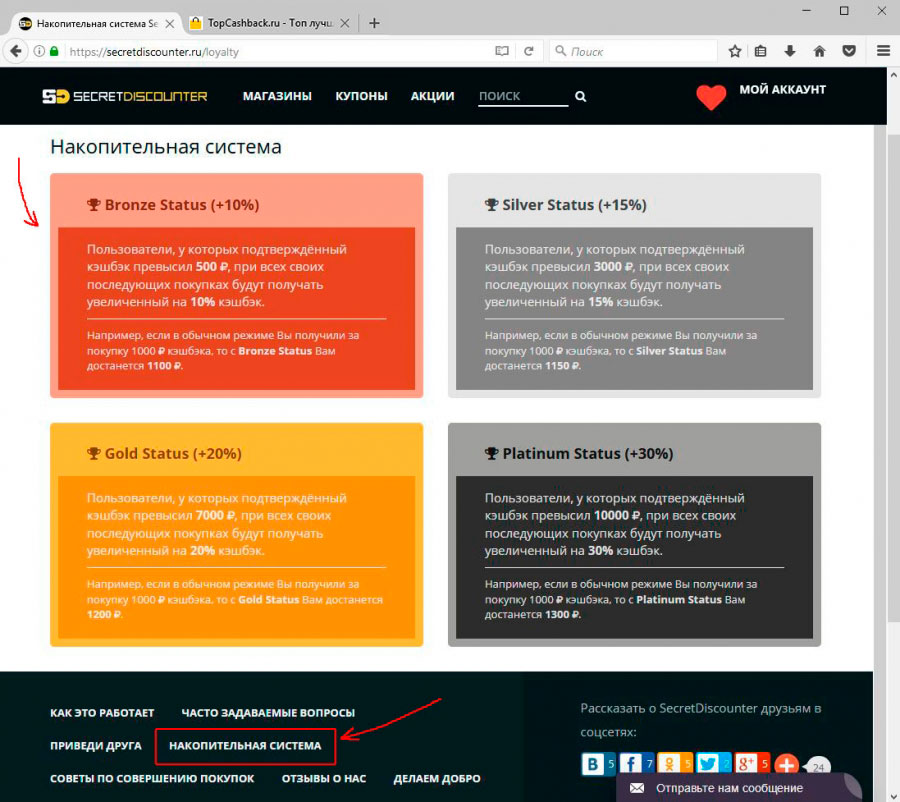
Task: Open a new tab with plus button
Action: tap(374, 23)
